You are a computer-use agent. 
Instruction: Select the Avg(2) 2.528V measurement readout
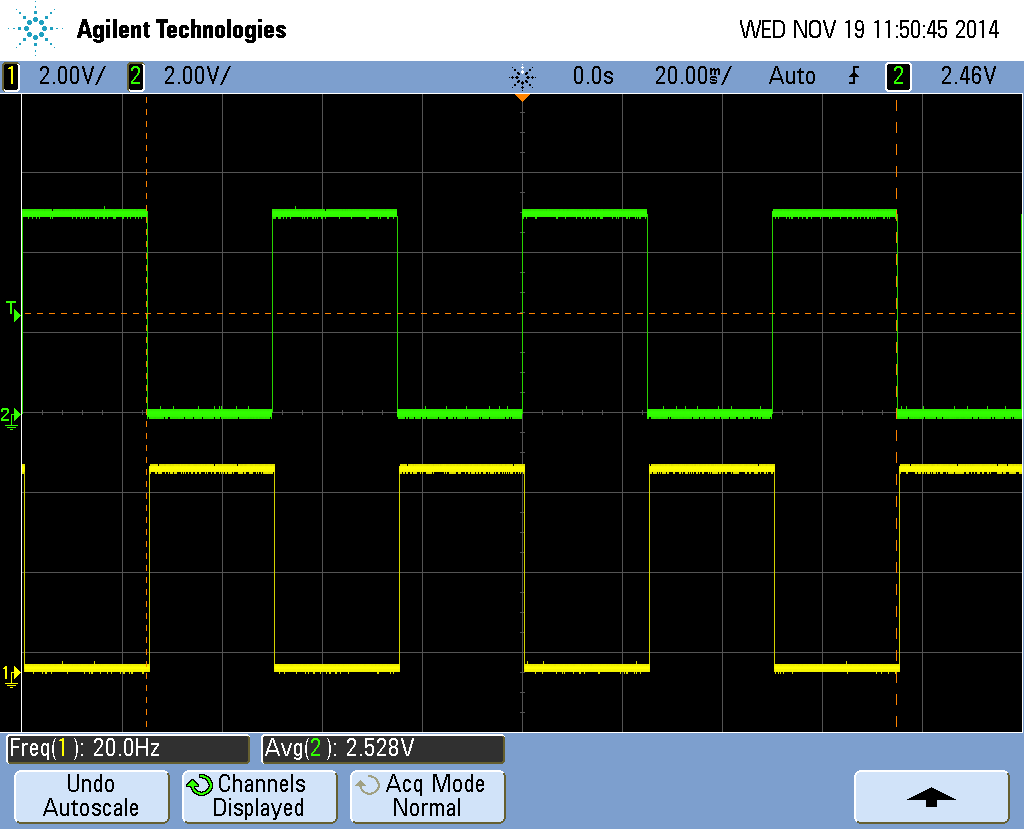tap(383, 748)
